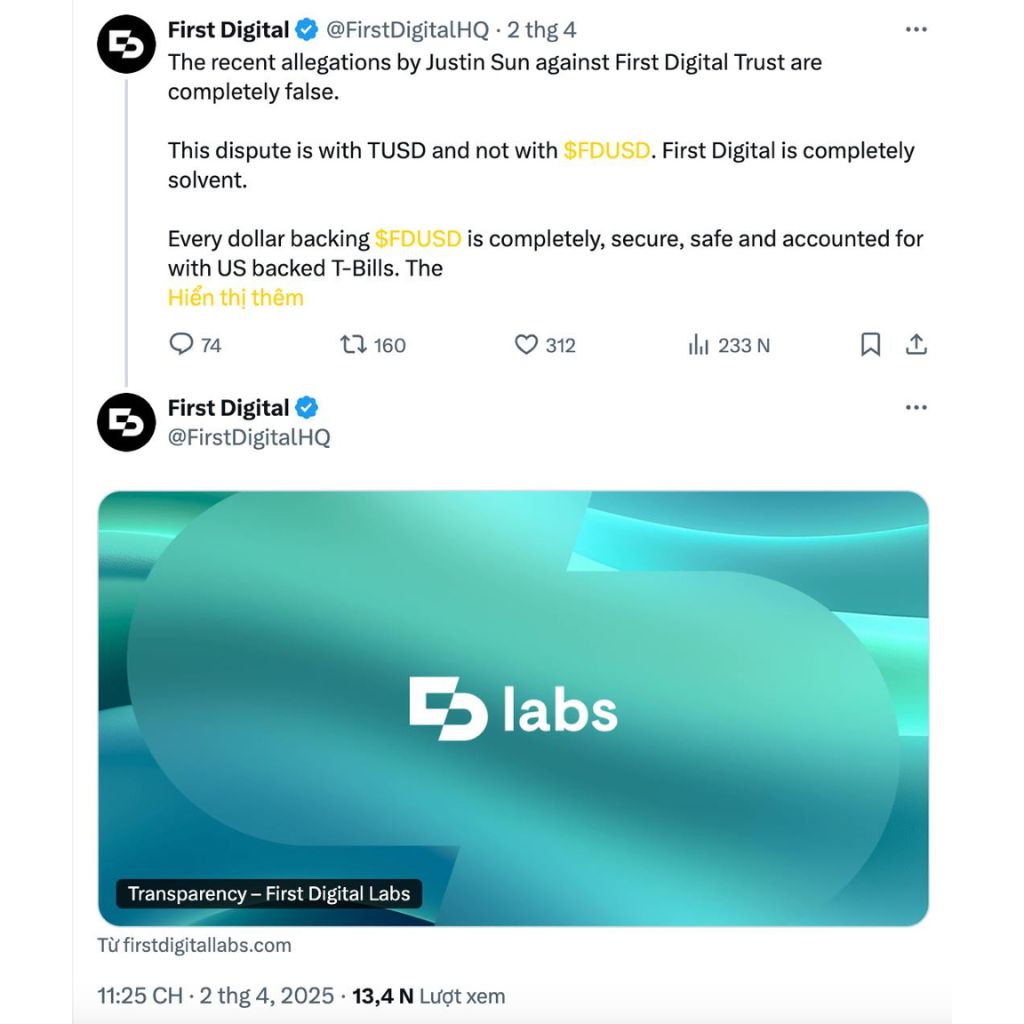The image size is (1024, 1024).
Task: Click the reply comment icon
Action: [x=181, y=345]
